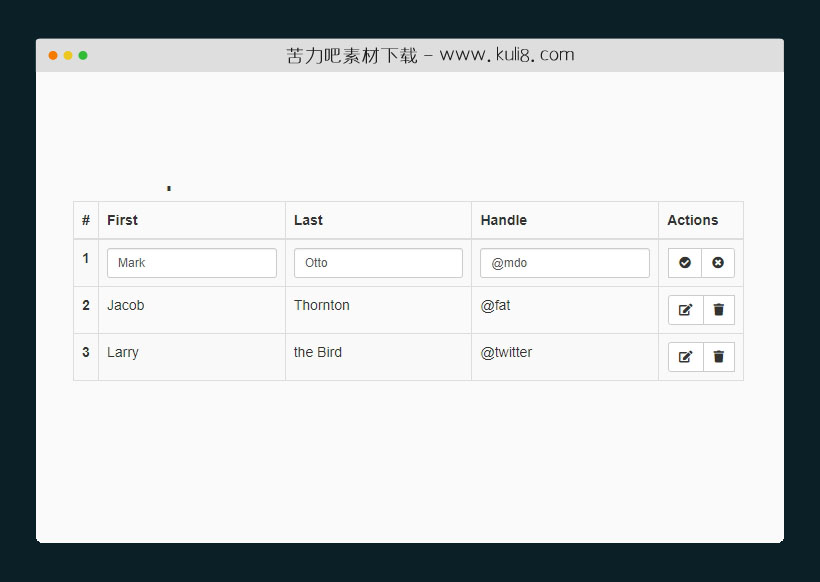This screenshot has height=582, width=820.
Task: Confirm the edit for the Mark row
Action: pyautogui.click(x=685, y=263)
